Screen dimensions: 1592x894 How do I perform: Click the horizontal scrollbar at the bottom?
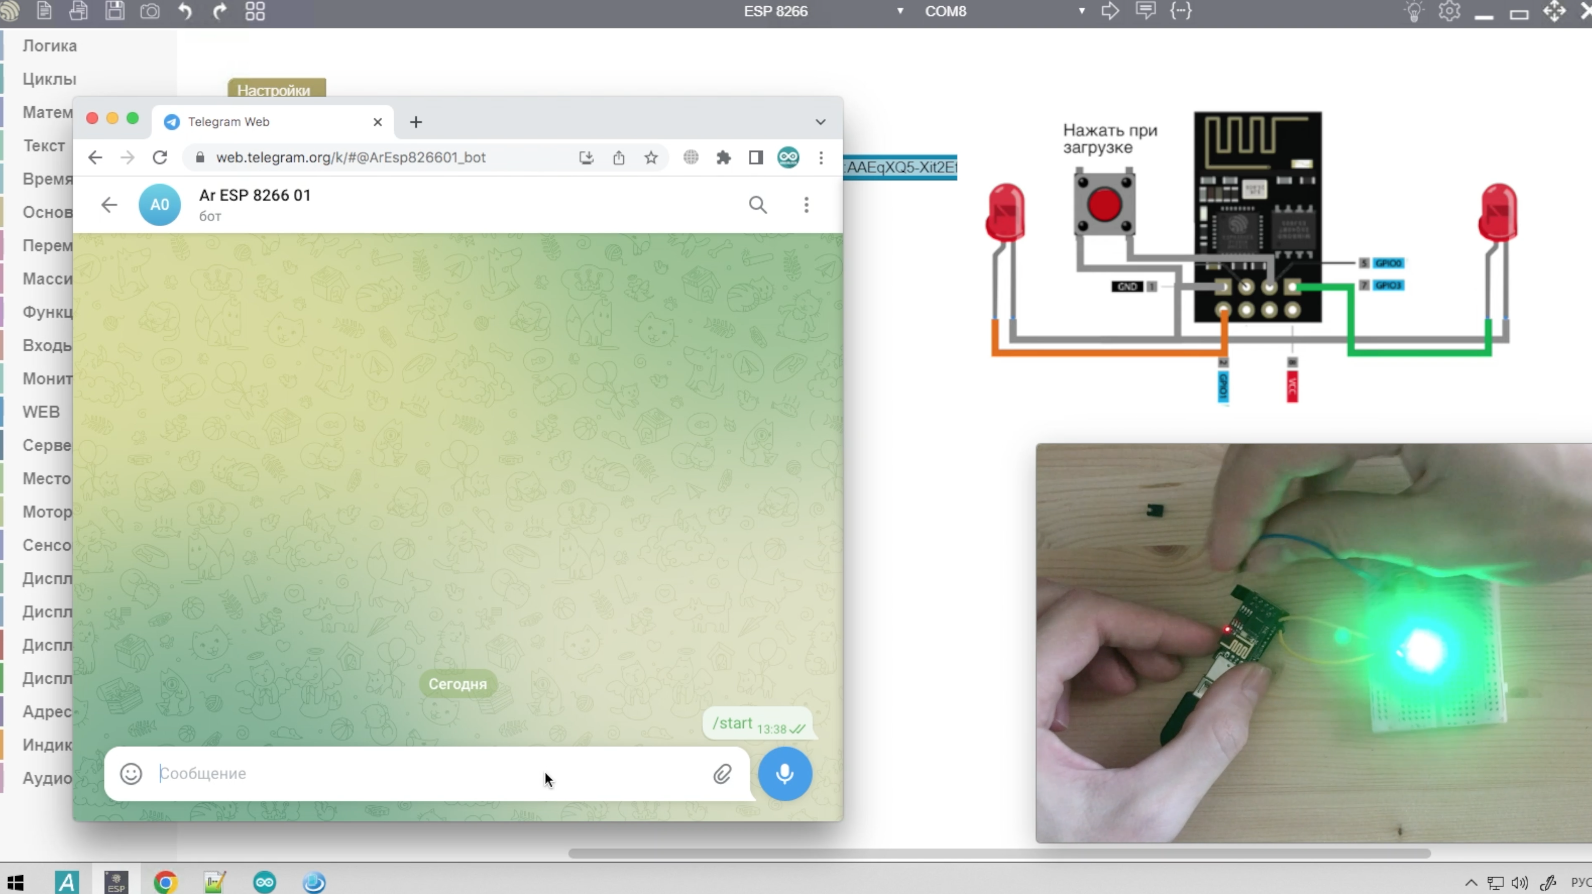tap(999, 853)
